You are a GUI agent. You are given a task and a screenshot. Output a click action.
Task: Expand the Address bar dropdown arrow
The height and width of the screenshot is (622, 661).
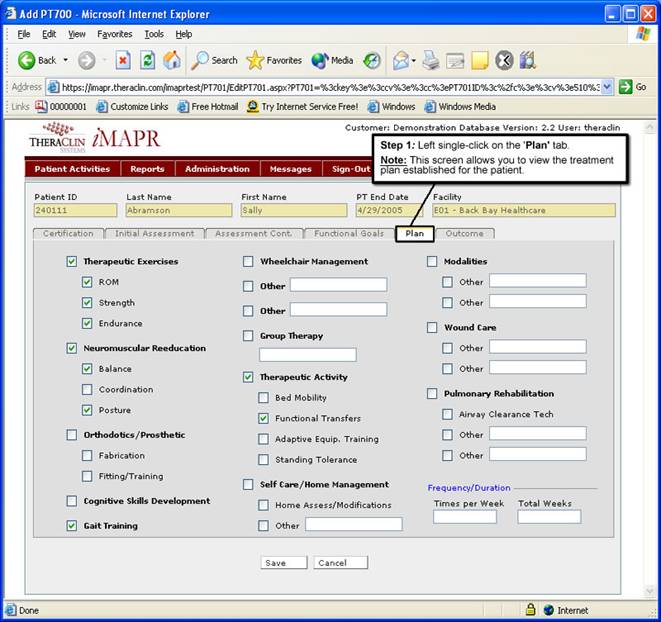click(606, 87)
